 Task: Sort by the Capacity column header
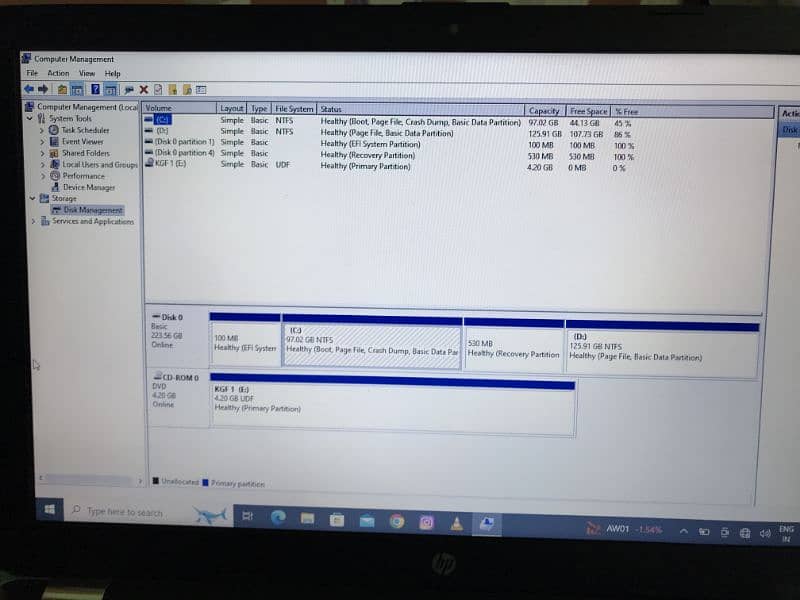coord(544,111)
